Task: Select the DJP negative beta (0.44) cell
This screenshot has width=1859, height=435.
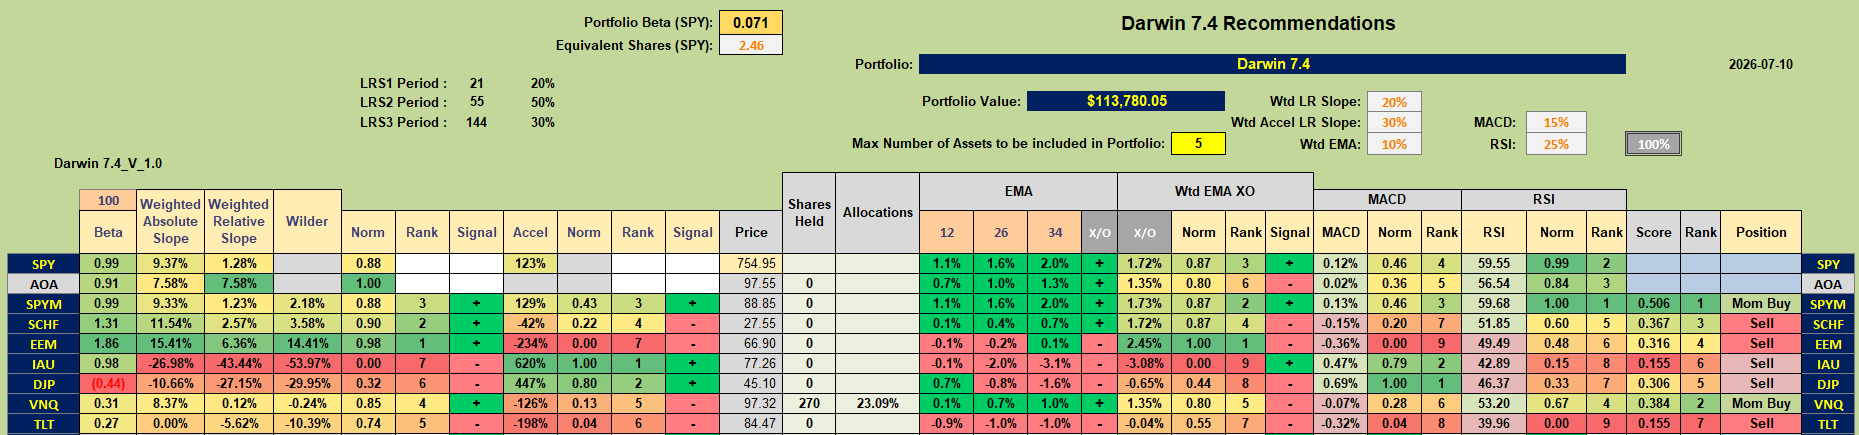Action: pyautogui.click(x=108, y=384)
